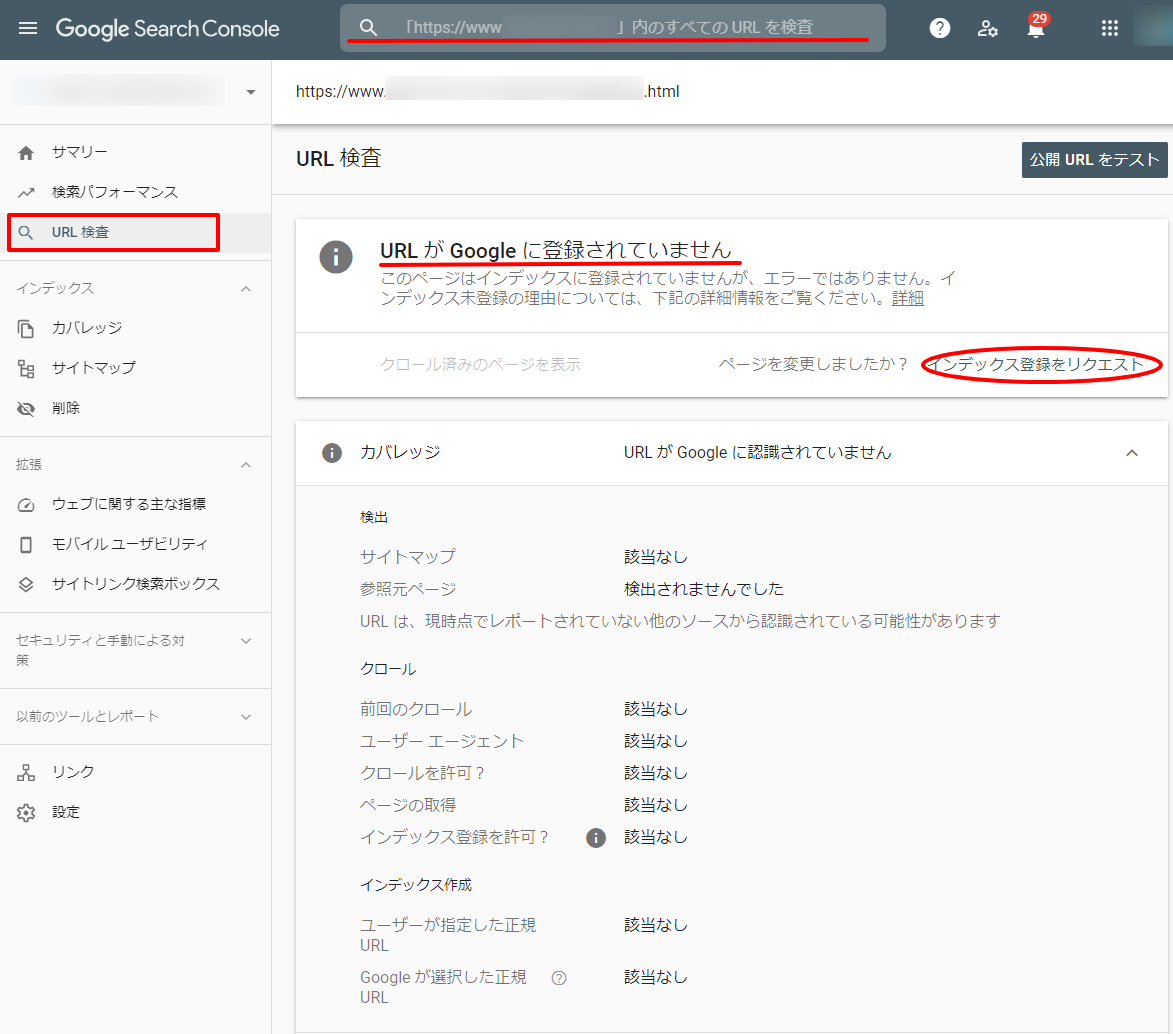1173x1034 pixels.
Task: Click the リンク network icon
Action: pyautogui.click(x=26, y=772)
